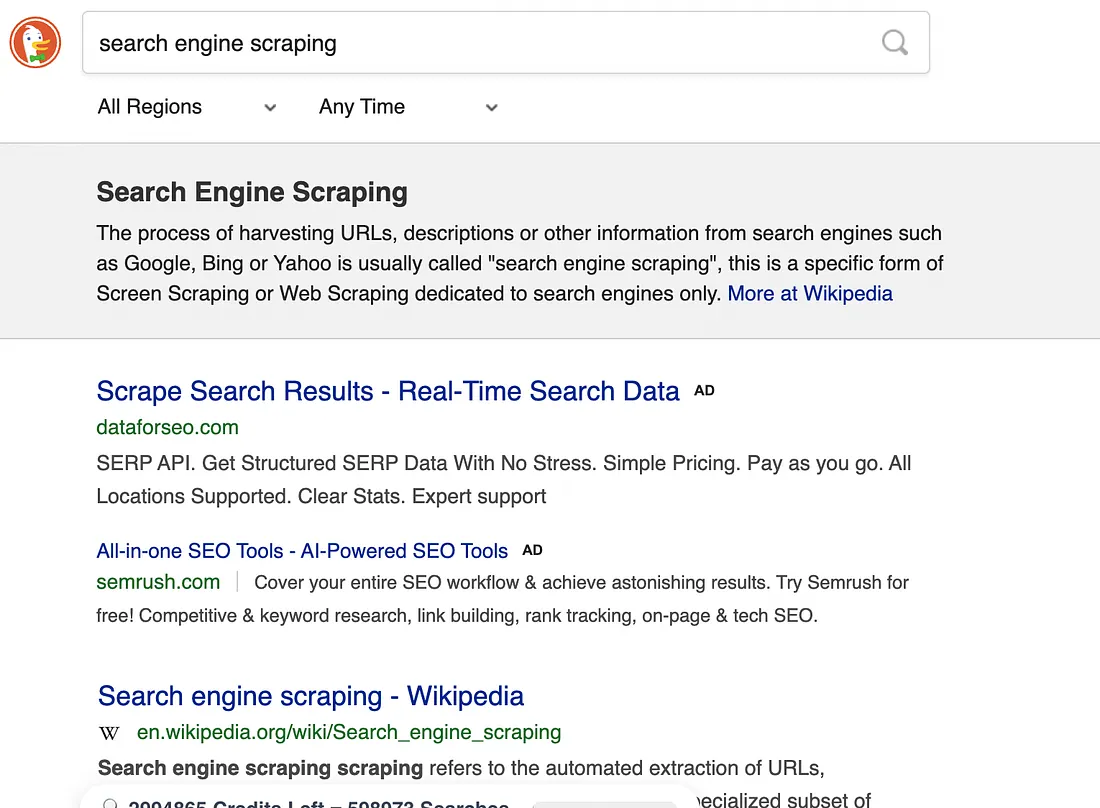The height and width of the screenshot is (808, 1100).
Task: Click the chevron next to Any Time
Action: 491,108
